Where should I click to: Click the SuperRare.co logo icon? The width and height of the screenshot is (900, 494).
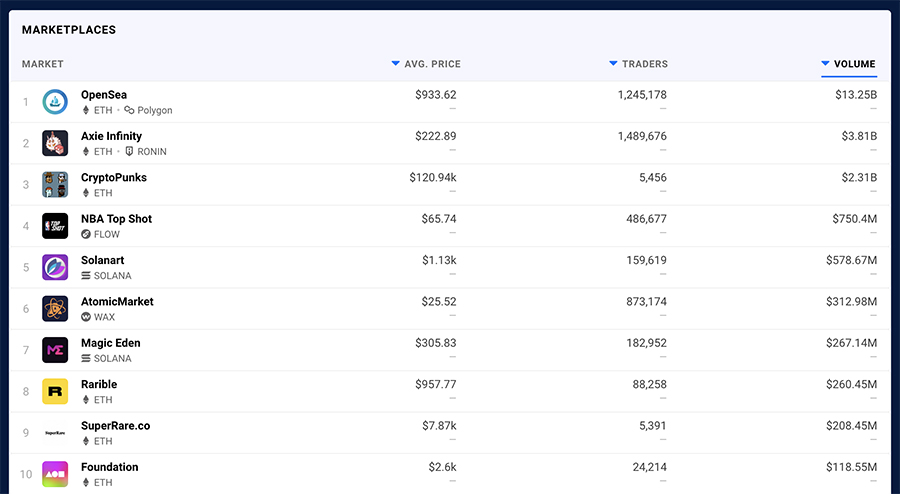(55, 433)
